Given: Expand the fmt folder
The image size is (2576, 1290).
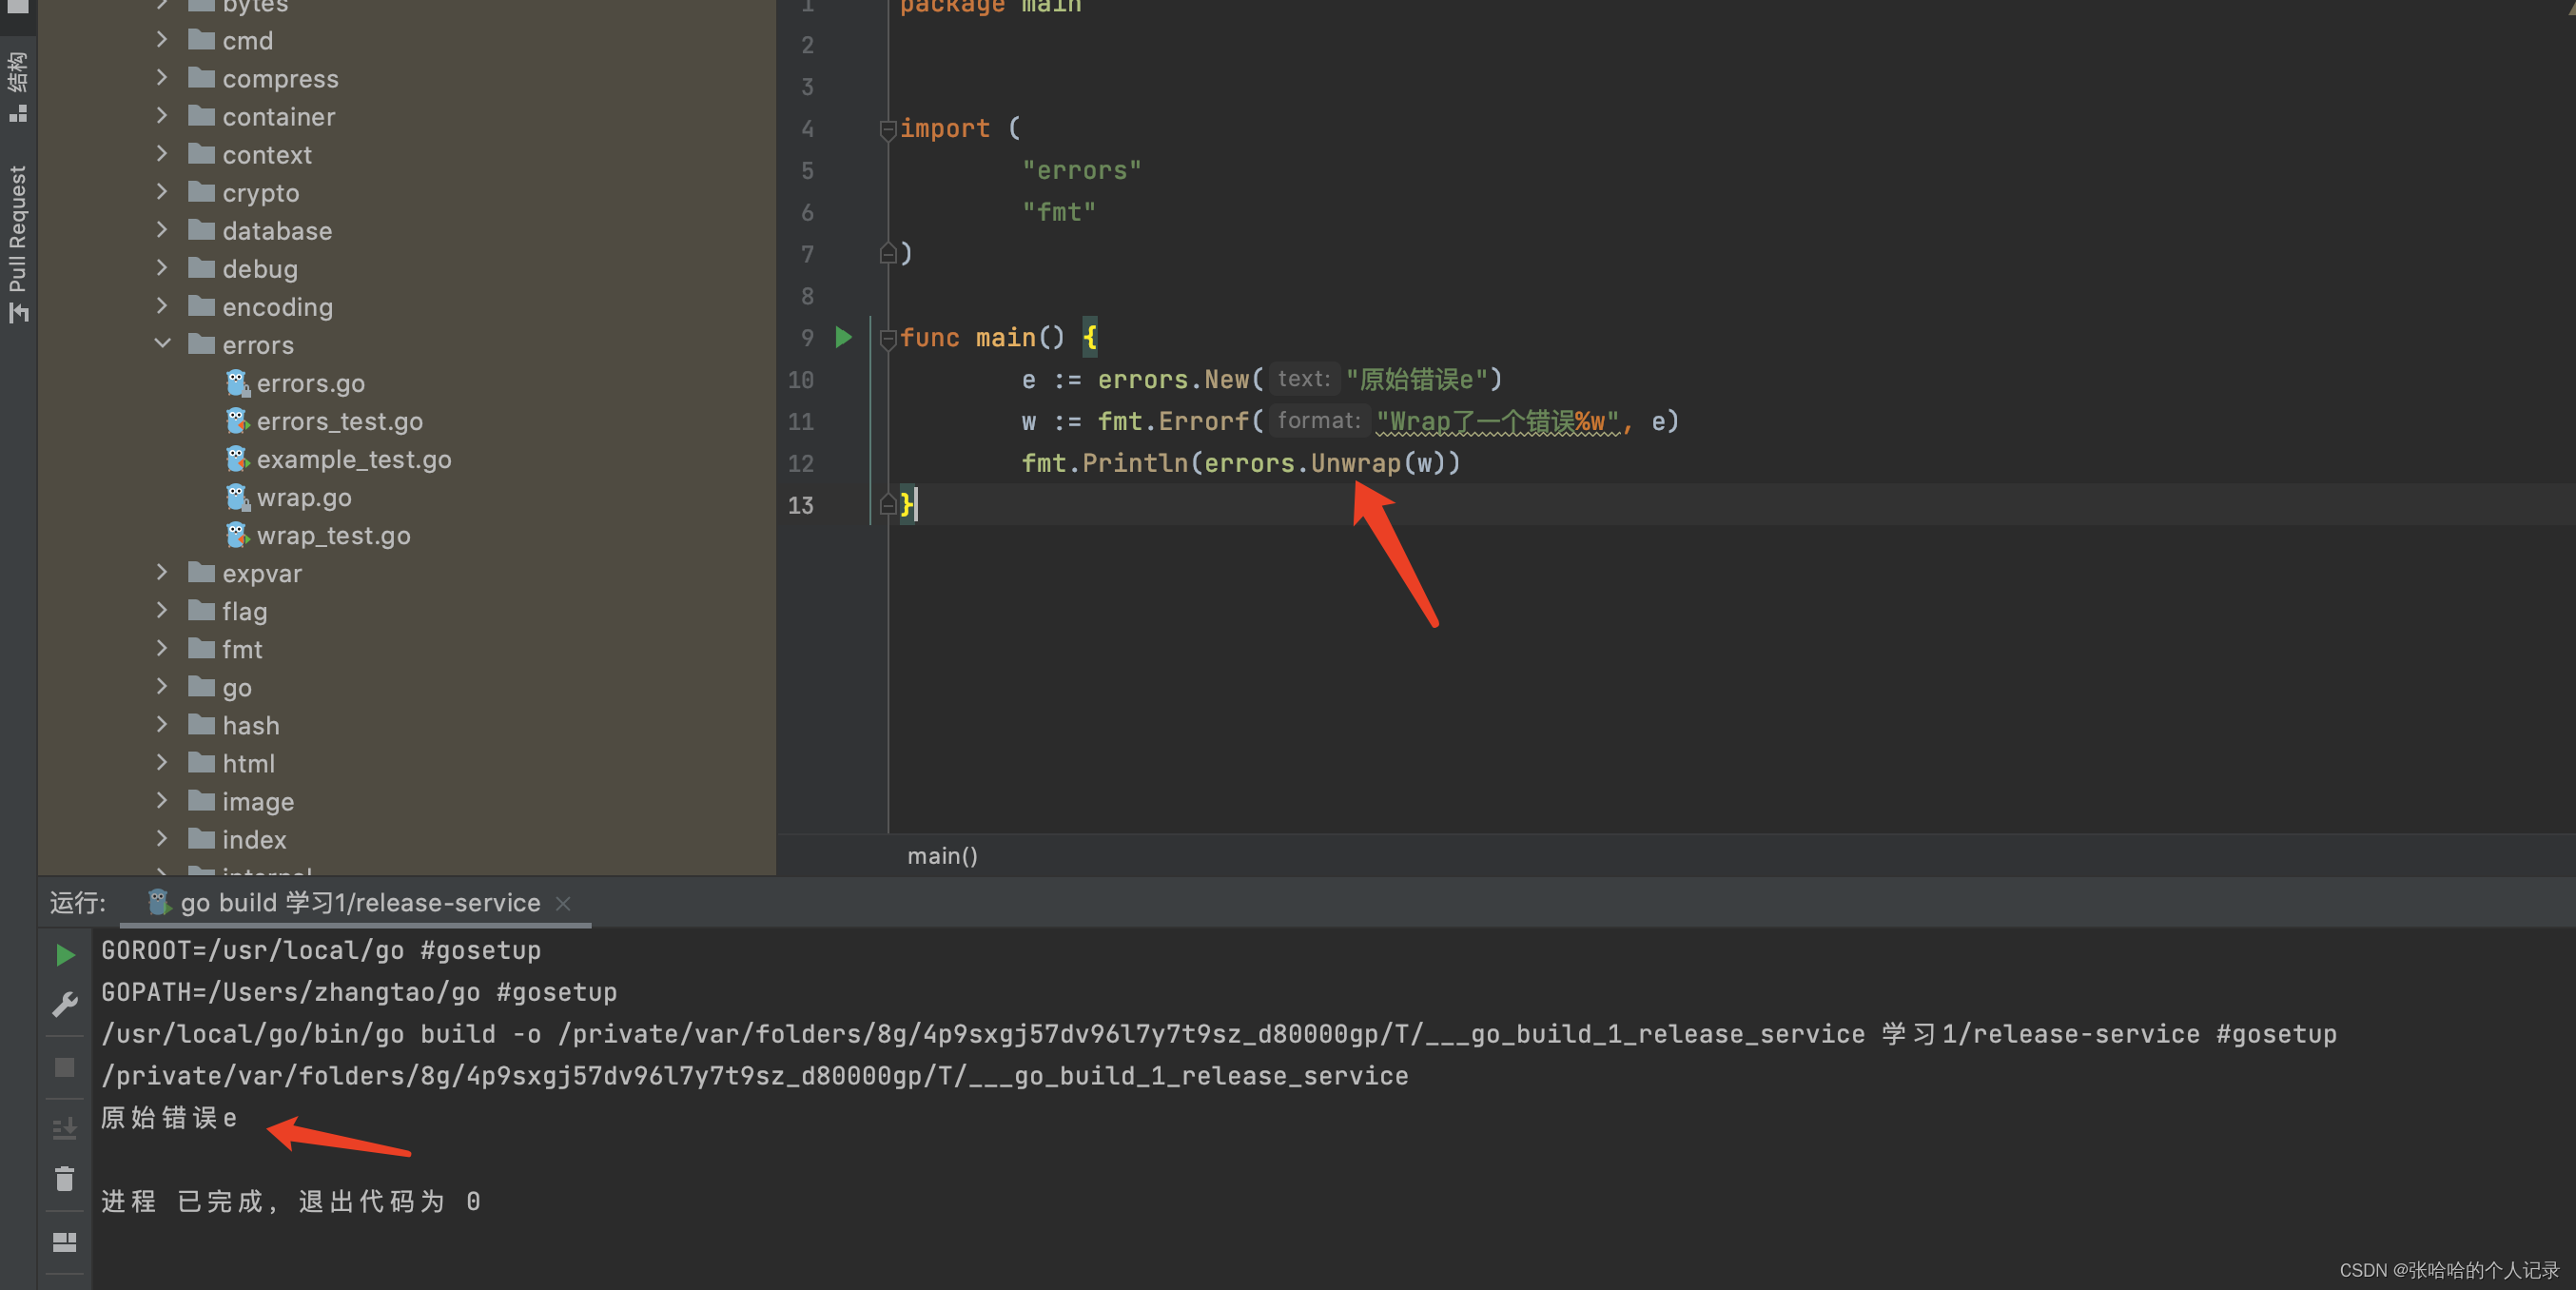Looking at the screenshot, I should [162, 648].
